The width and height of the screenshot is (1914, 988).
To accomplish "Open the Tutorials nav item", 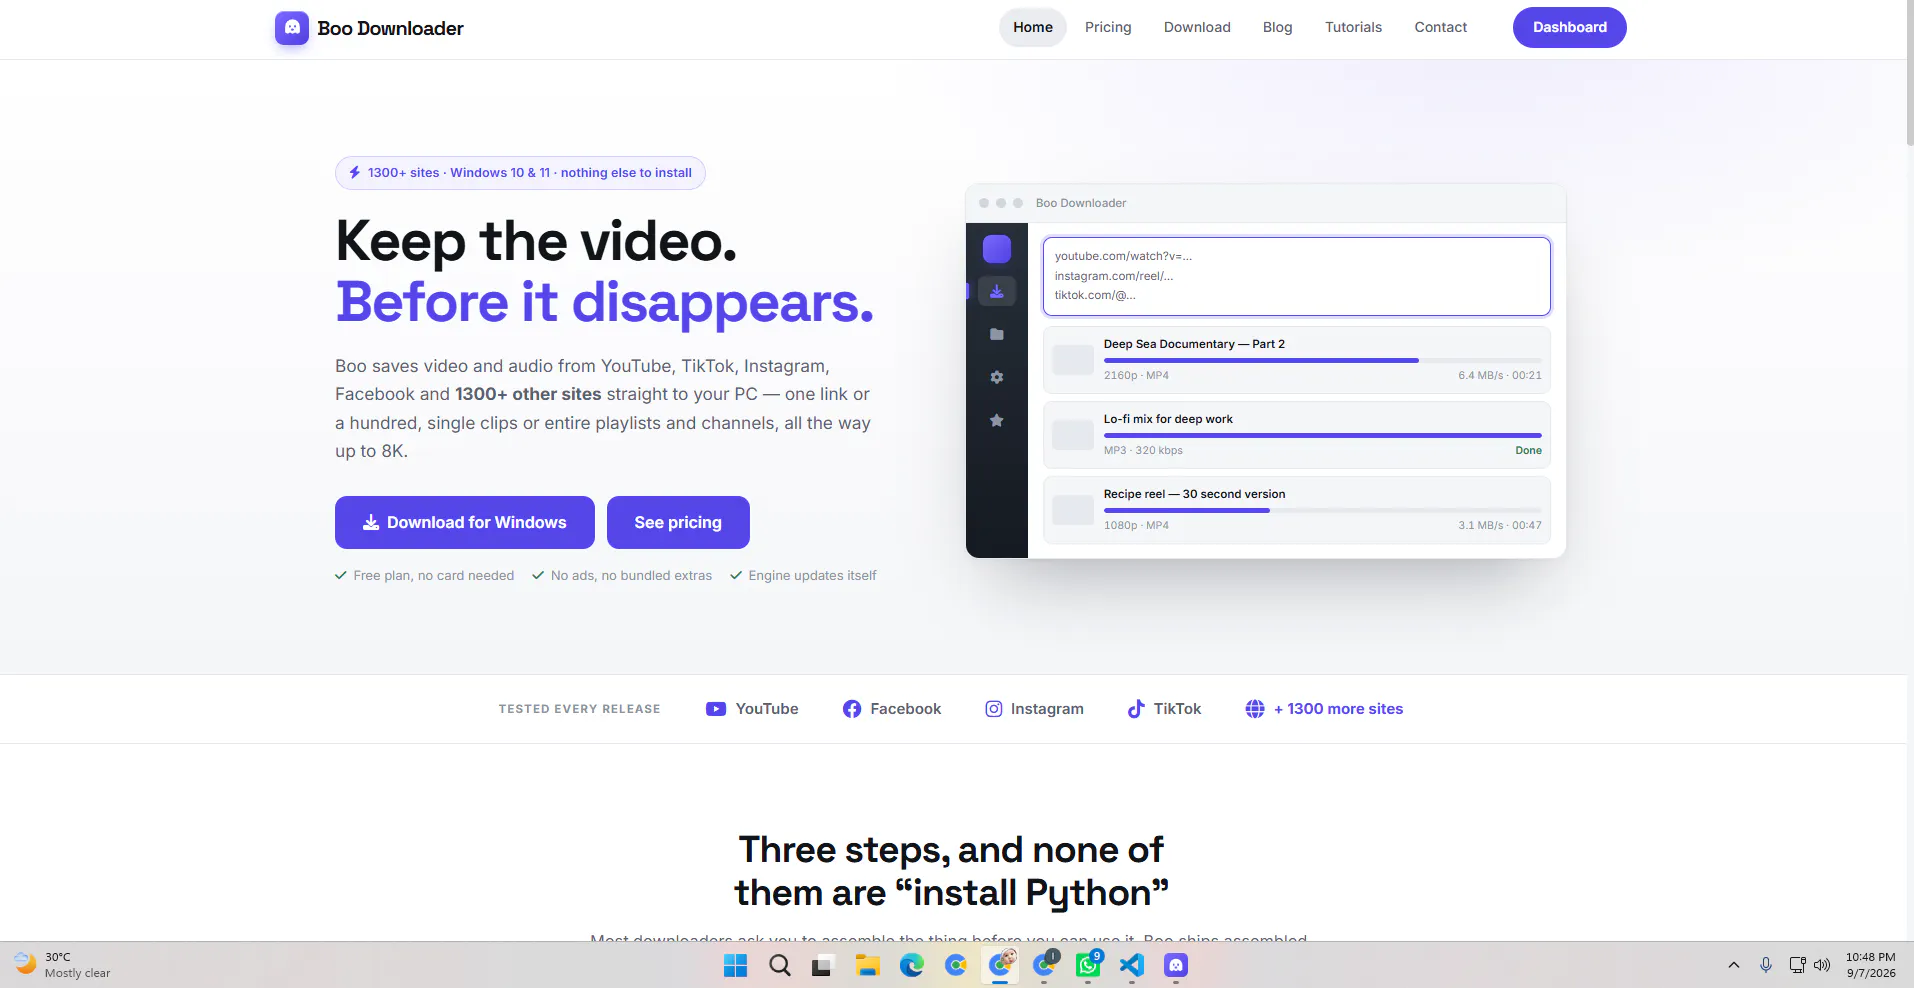I will (x=1353, y=27).
